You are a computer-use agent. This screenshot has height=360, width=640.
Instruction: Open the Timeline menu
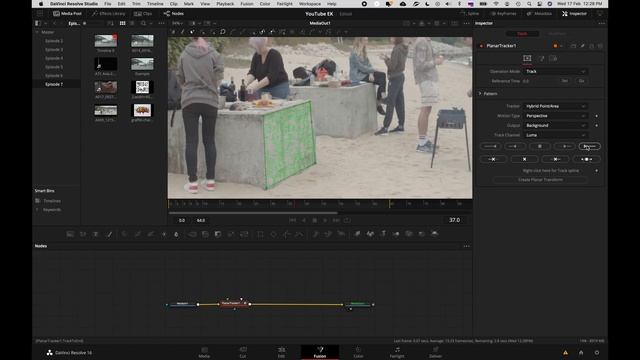click(x=155, y=4)
